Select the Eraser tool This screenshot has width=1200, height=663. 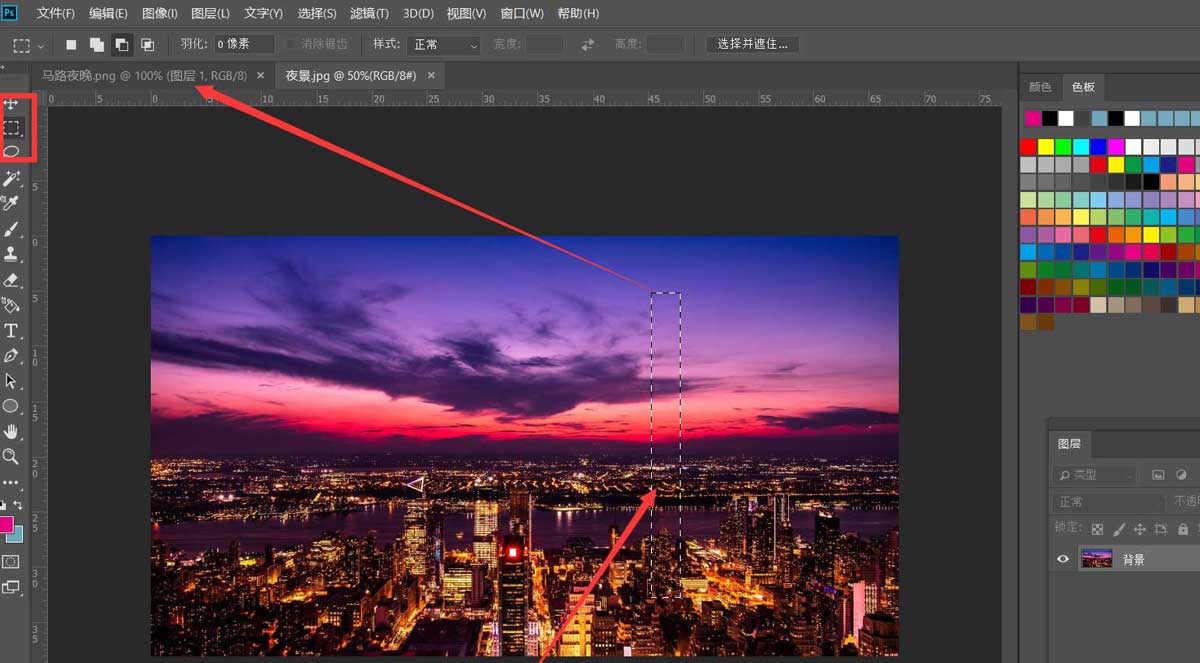pyautogui.click(x=12, y=280)
